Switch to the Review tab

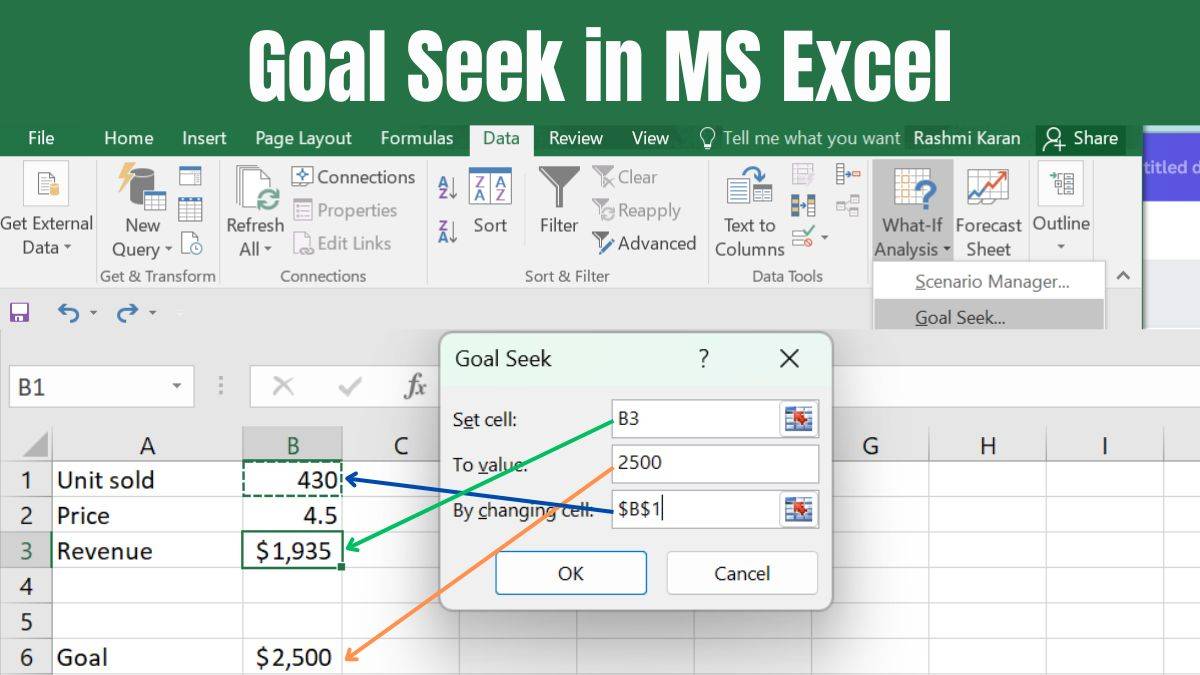[575, 138]
